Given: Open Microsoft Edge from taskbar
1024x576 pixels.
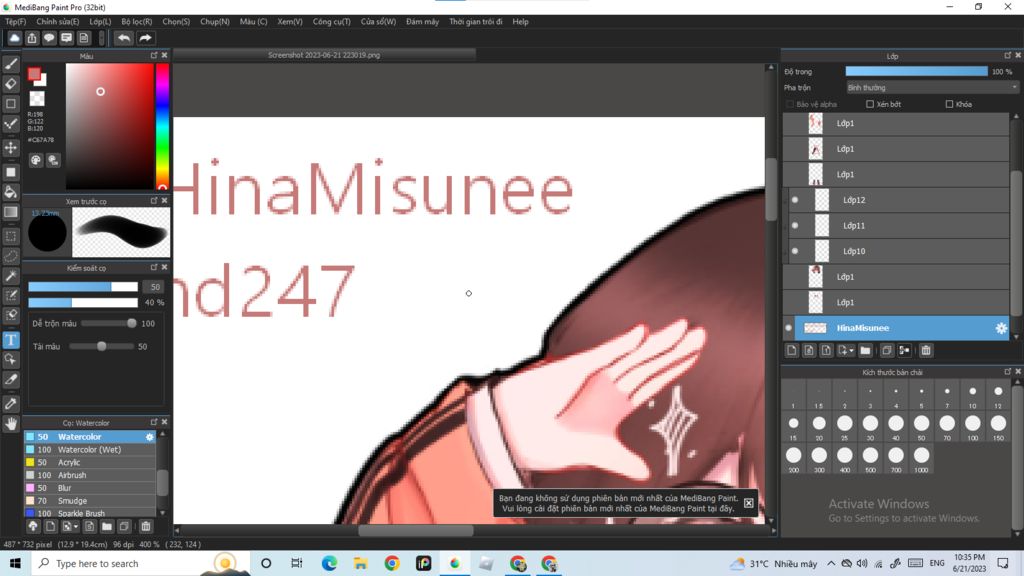Looking at the screenshot, I should pyautogui.click(x=329, y=563).
